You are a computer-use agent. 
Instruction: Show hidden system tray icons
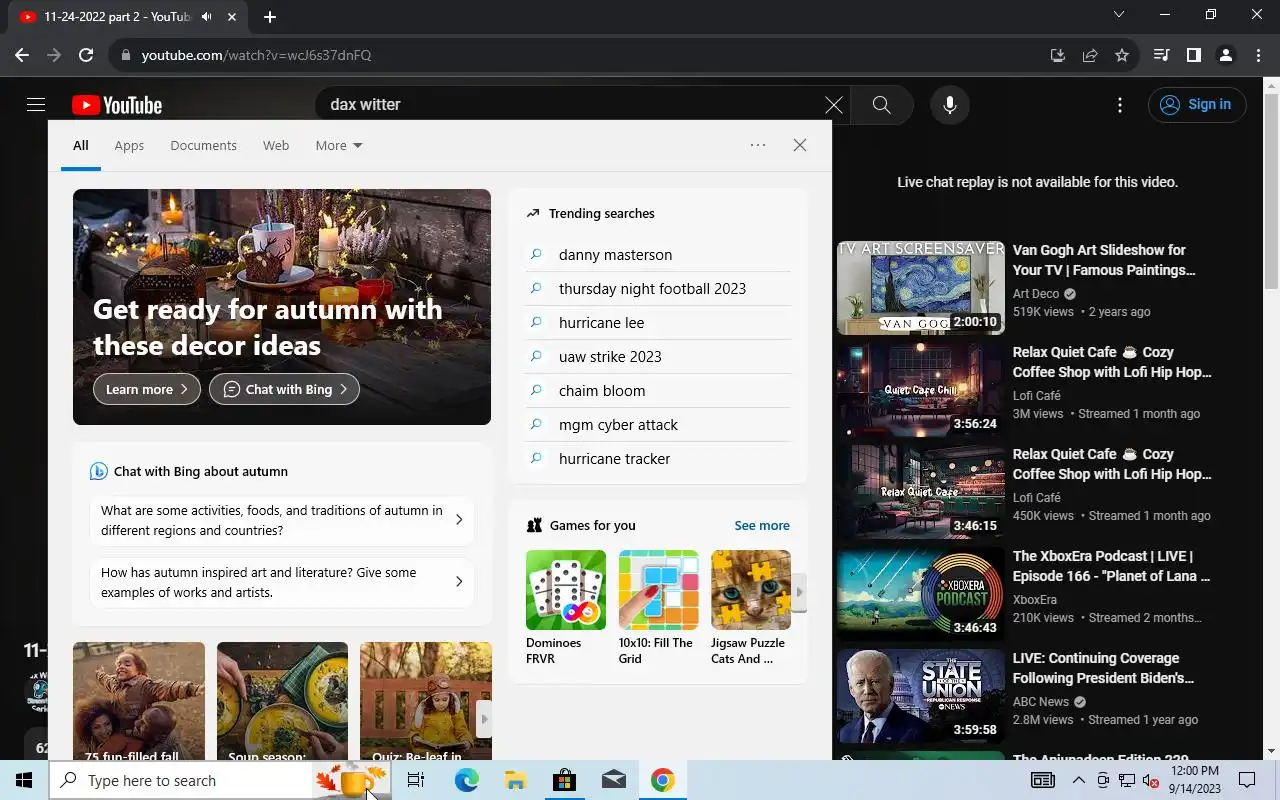tap(1079, 780)
